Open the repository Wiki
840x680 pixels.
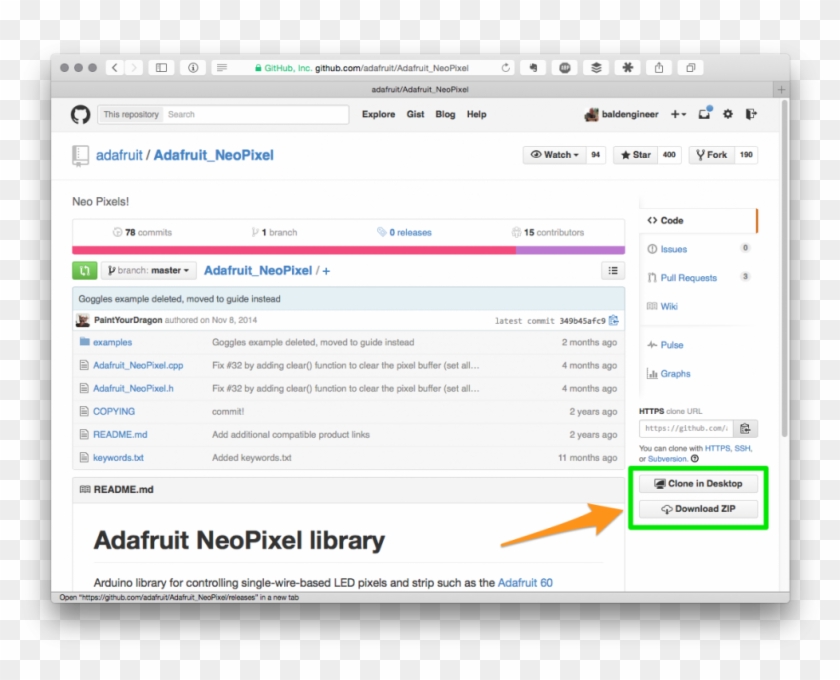click(x=672, y=306)
